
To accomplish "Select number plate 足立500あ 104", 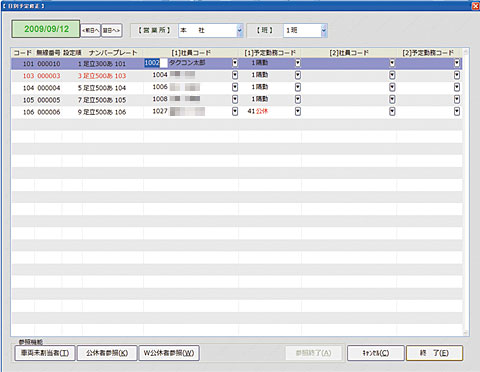I will (x=104, y=88).
